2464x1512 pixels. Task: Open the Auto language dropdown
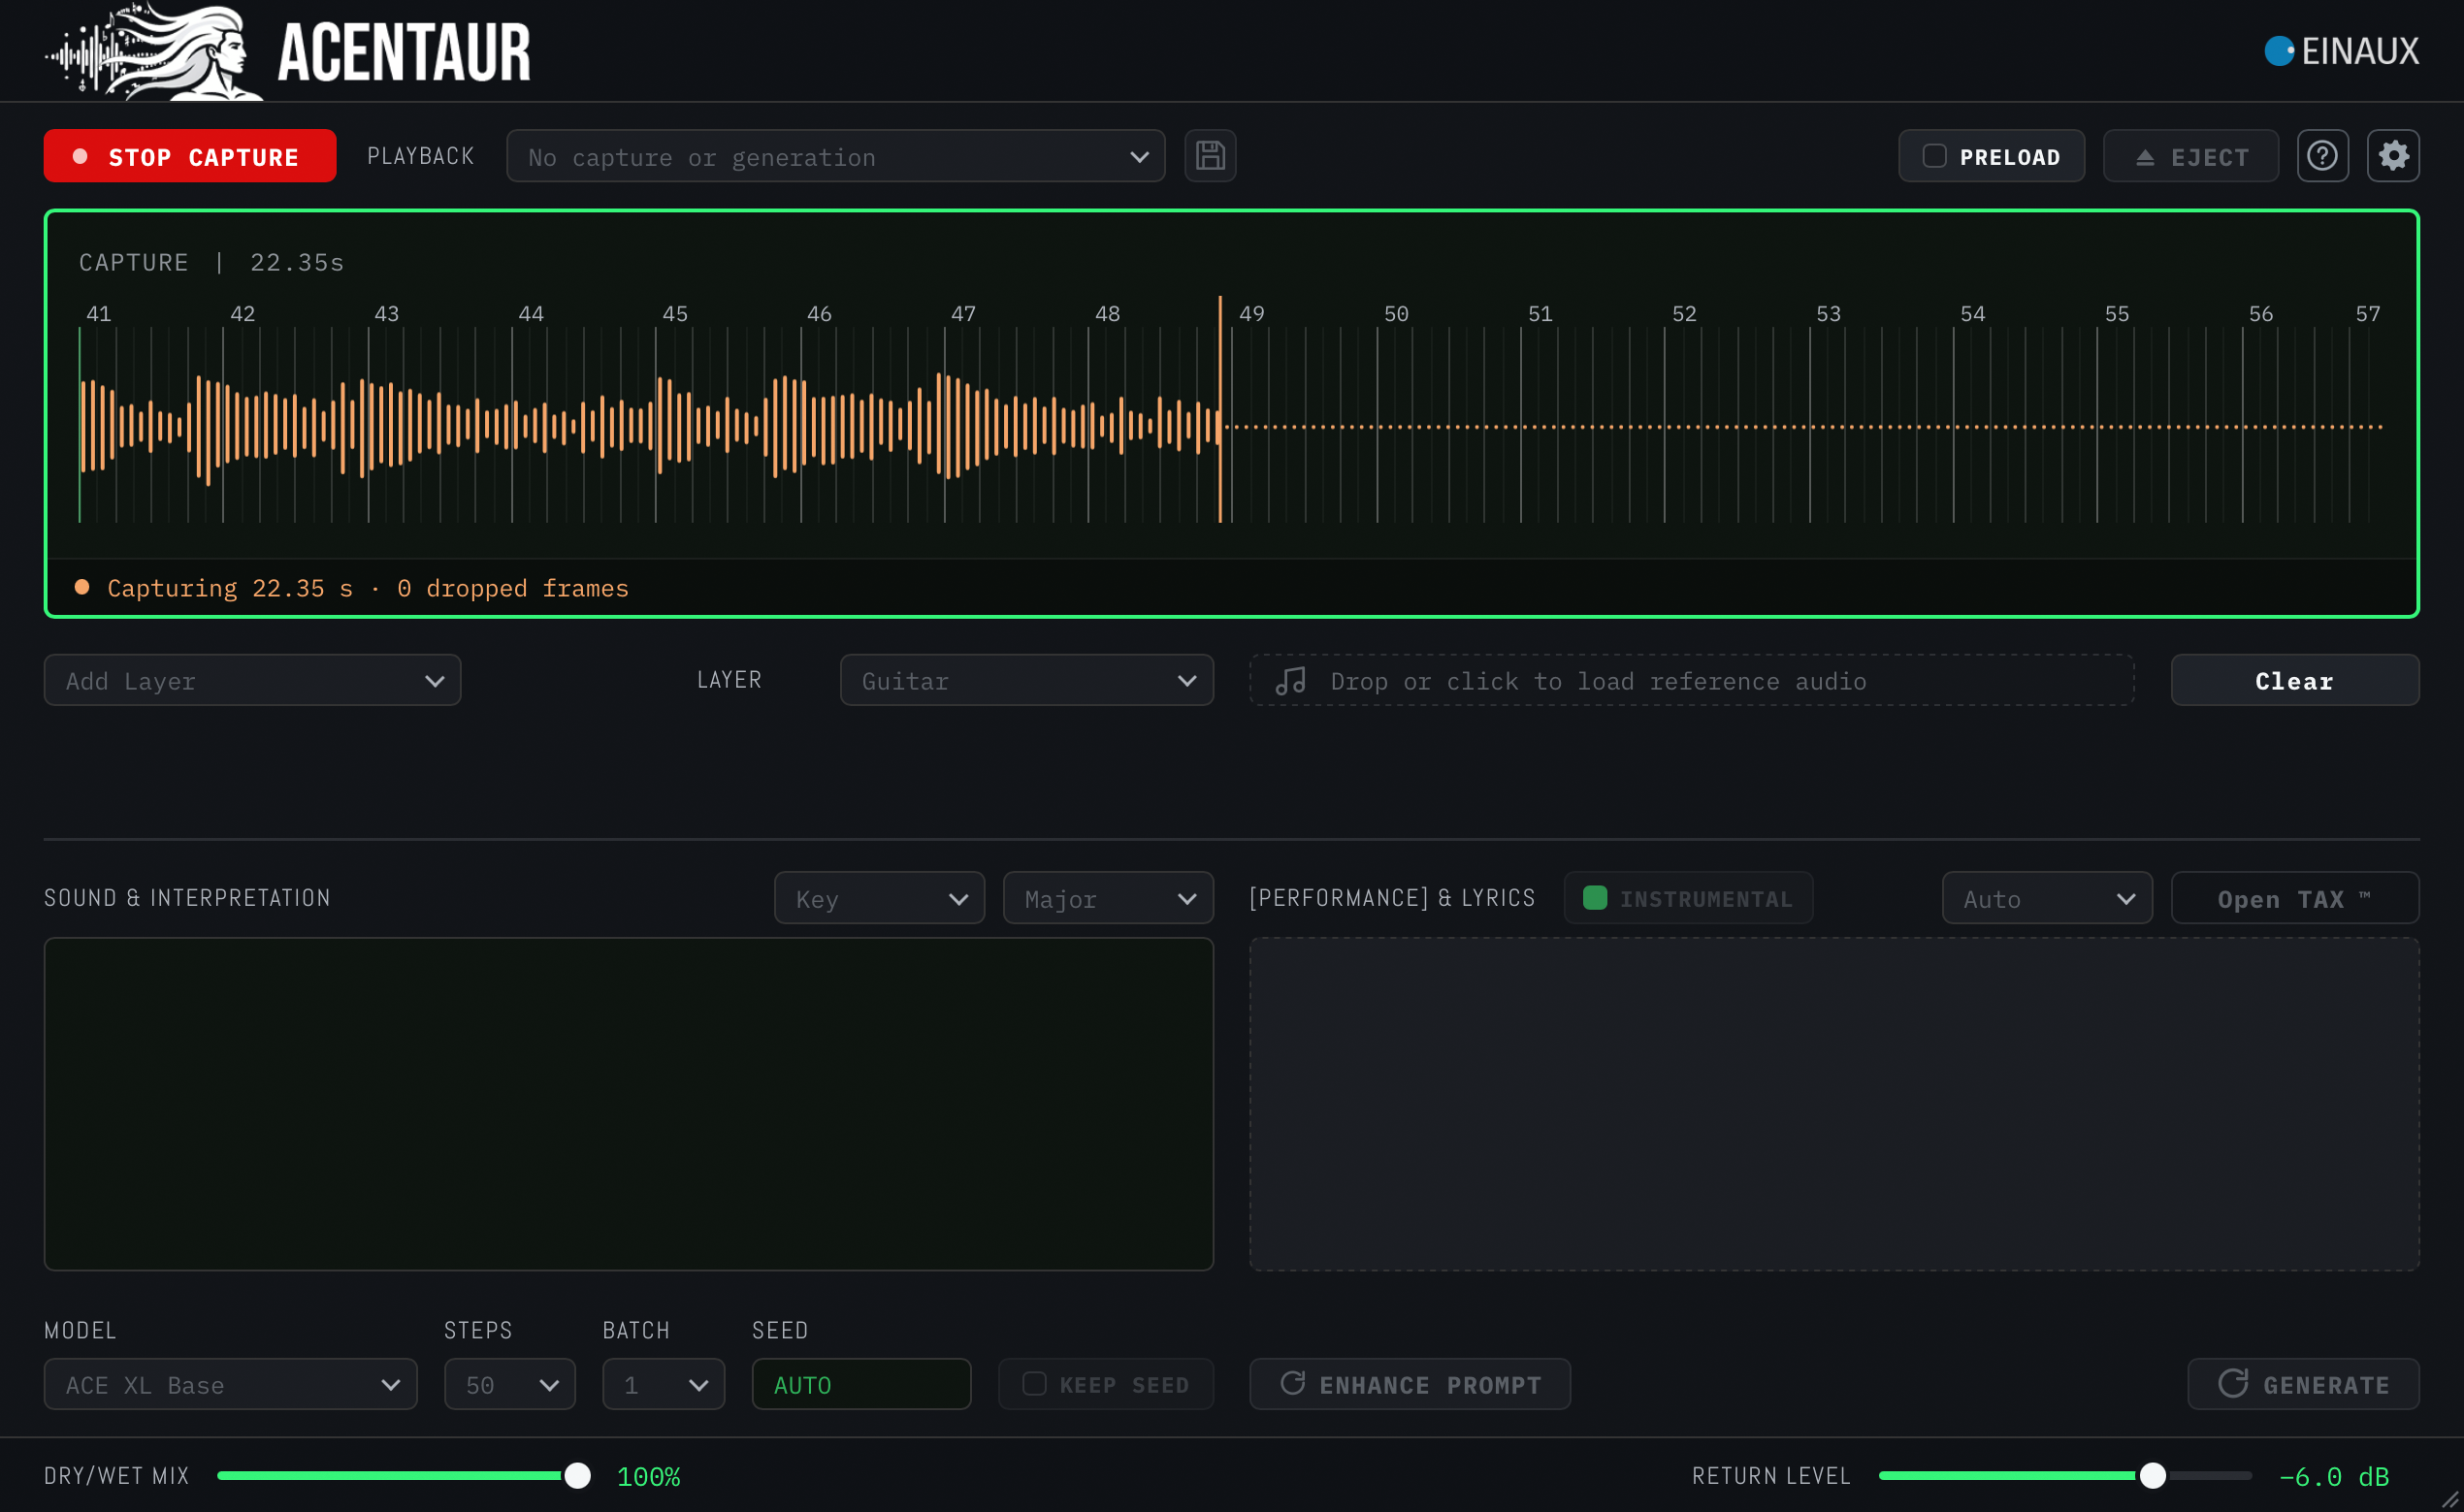[x=2047, y=898]
